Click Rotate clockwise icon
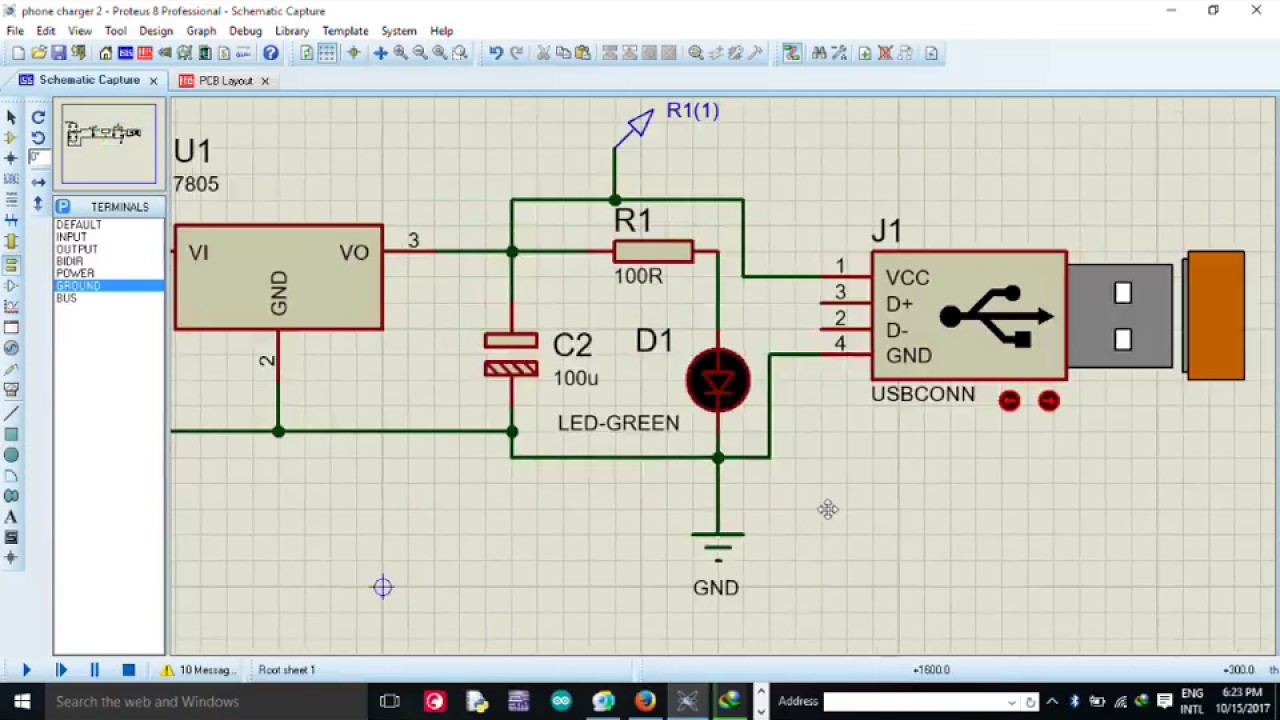 [38, 117]
